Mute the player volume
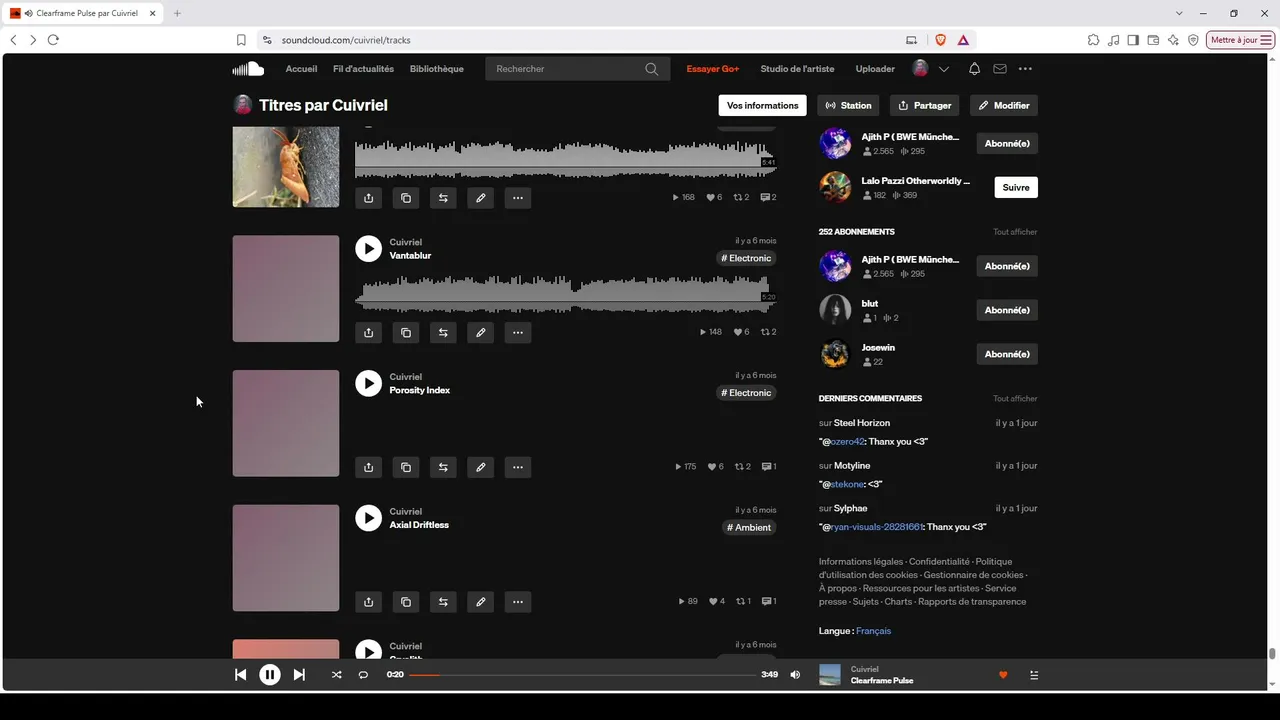Image resolution: width=1280 pixels, height=720 pixels. point(795,675)
